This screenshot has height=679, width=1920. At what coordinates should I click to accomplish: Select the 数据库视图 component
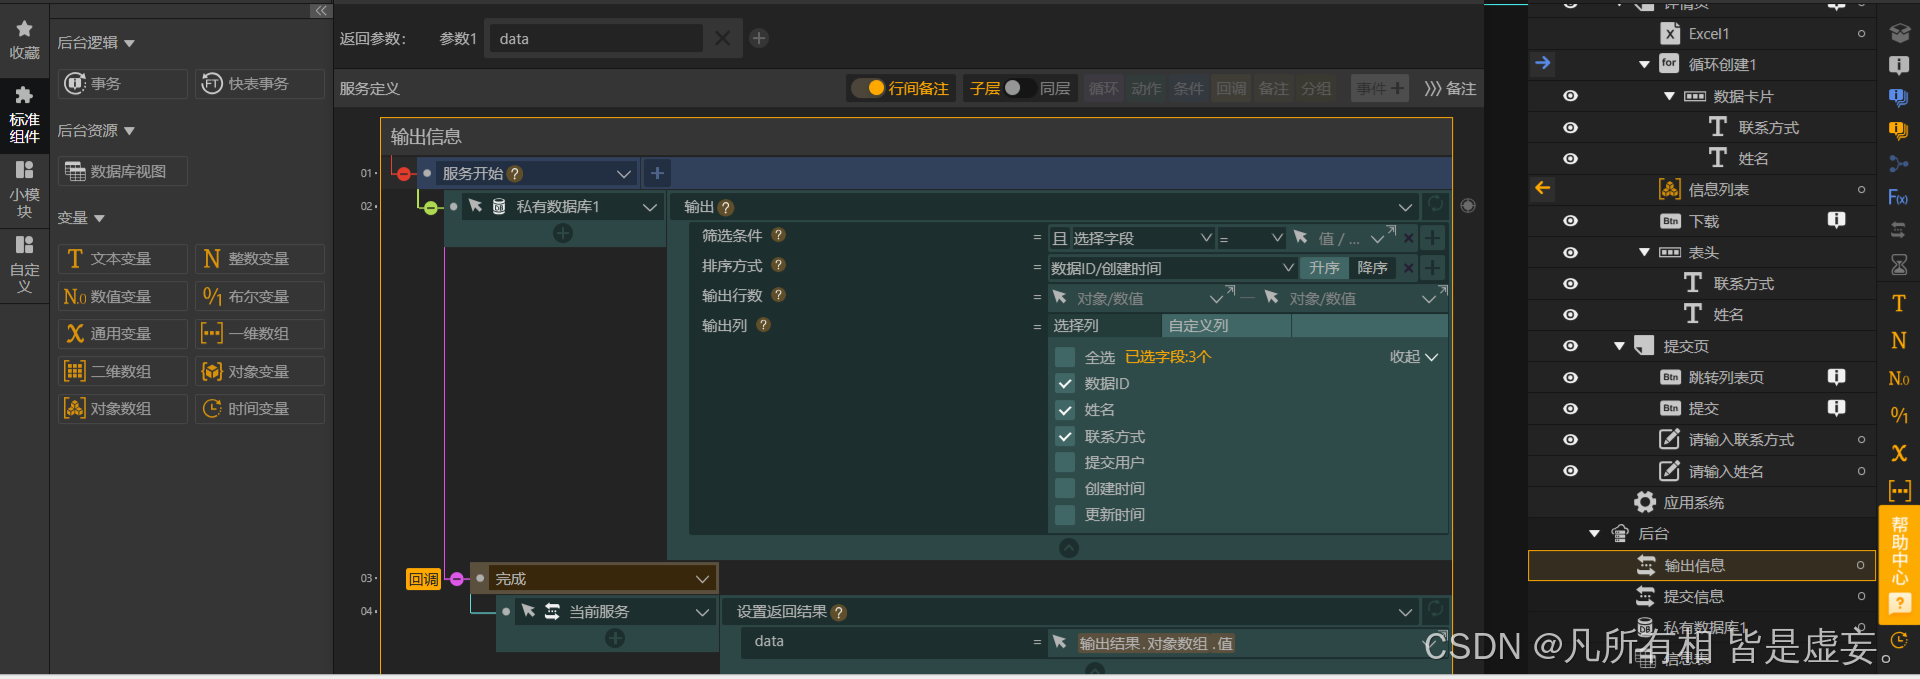click(123, 172)
